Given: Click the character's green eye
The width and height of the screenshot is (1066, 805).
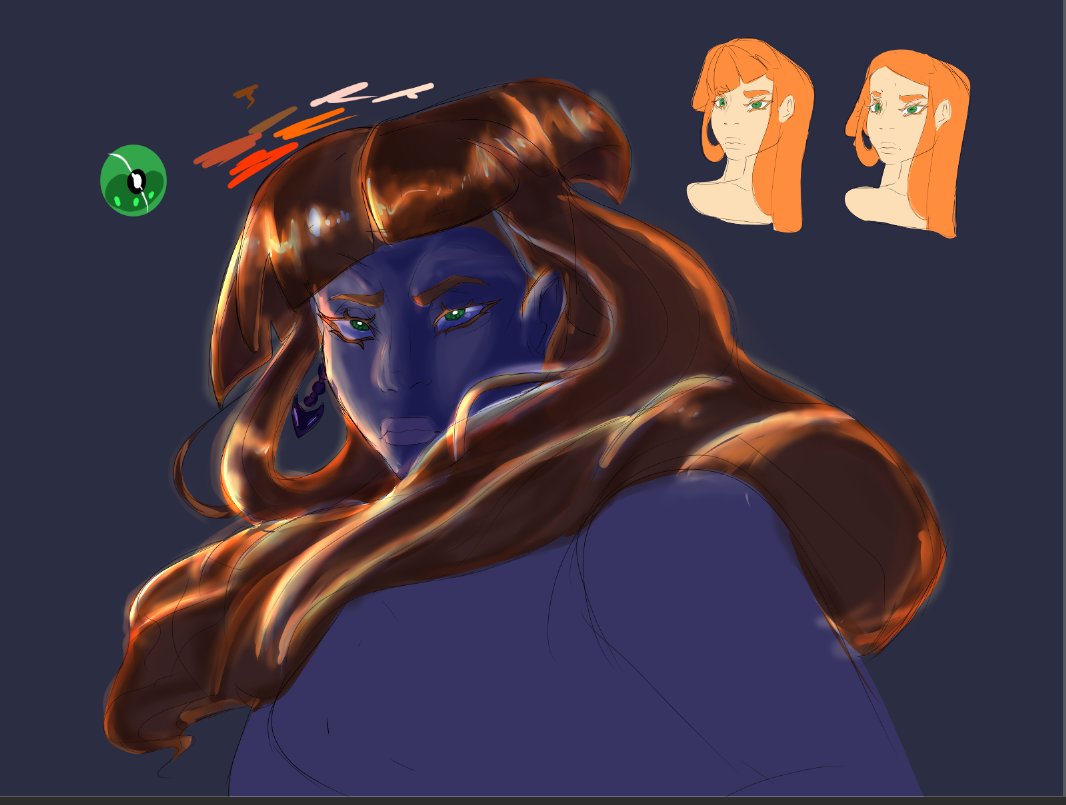Looking at the screenshot, I should (x=455, y=312).
